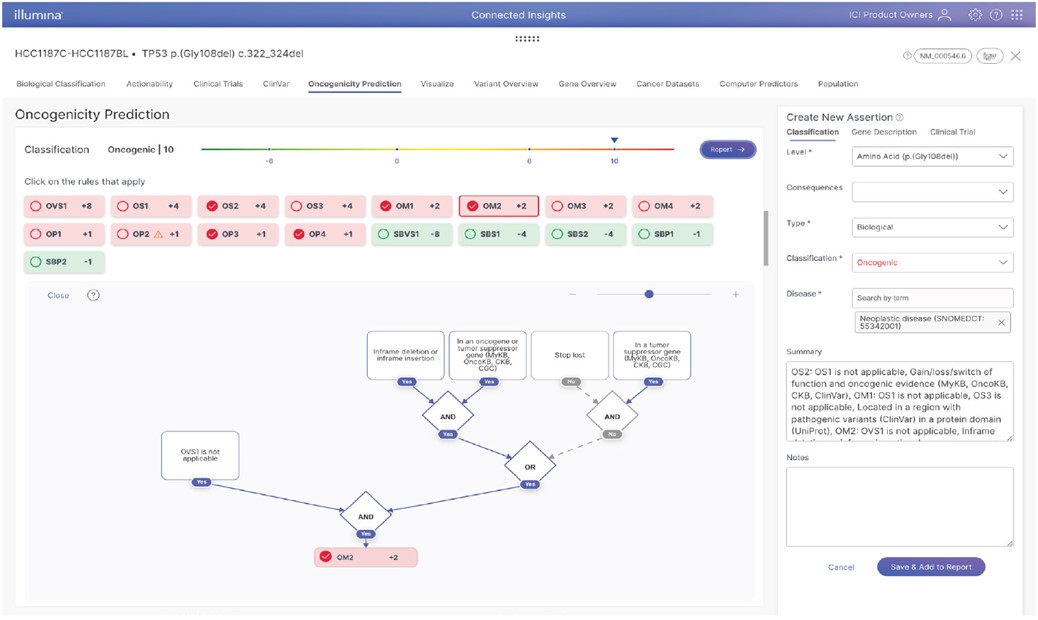Open the user account profile icon
This screenshot has height=620, width=1038.
943,15
